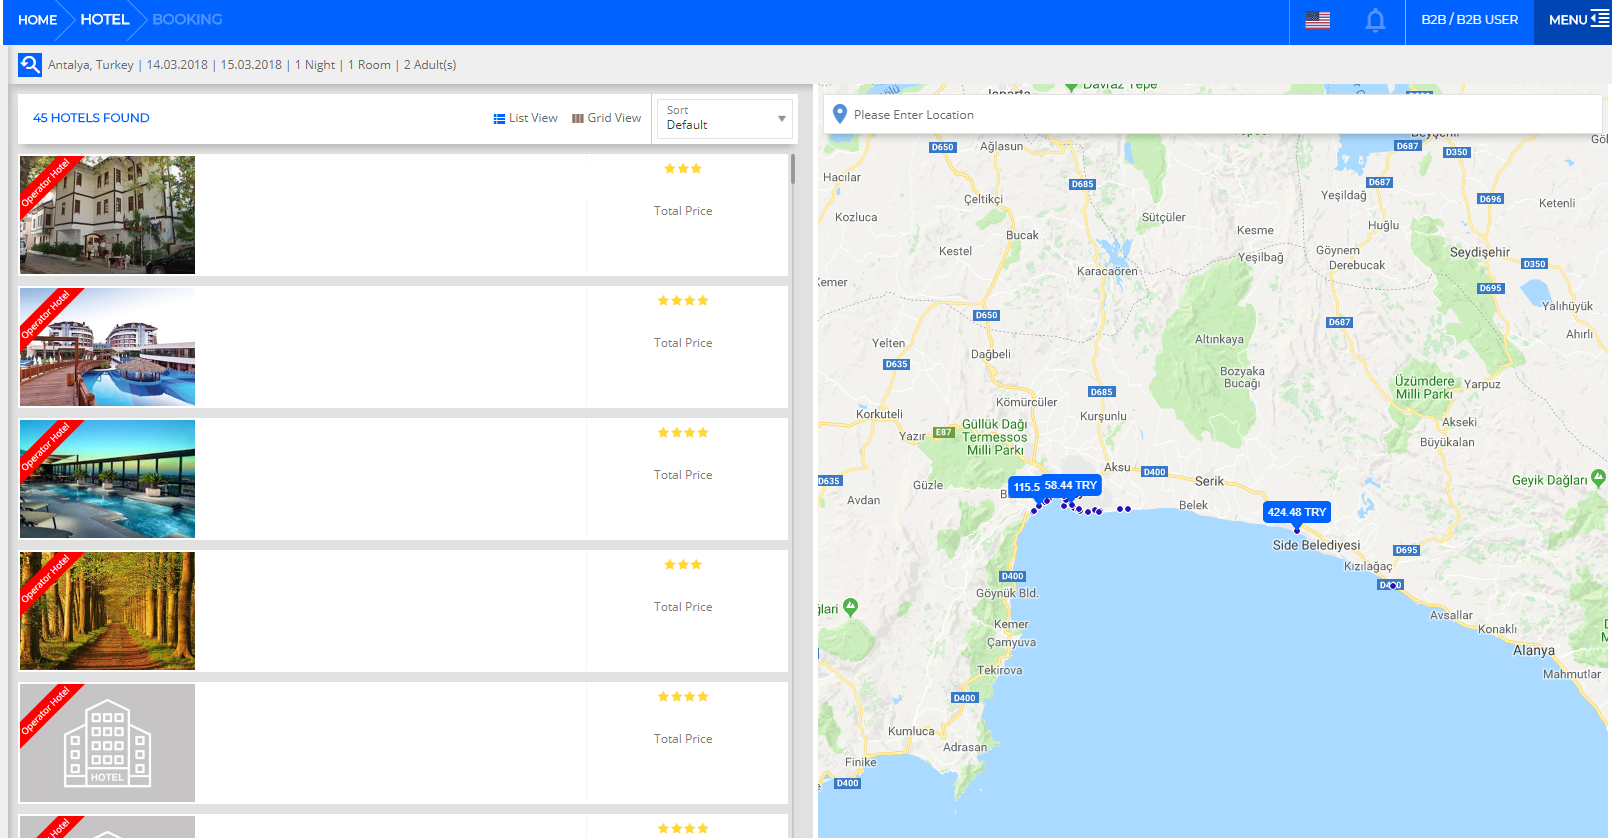The height and width of the screenshot is (838, 1612).
Task: Switch to Grid View
Action: click(607, 118)
